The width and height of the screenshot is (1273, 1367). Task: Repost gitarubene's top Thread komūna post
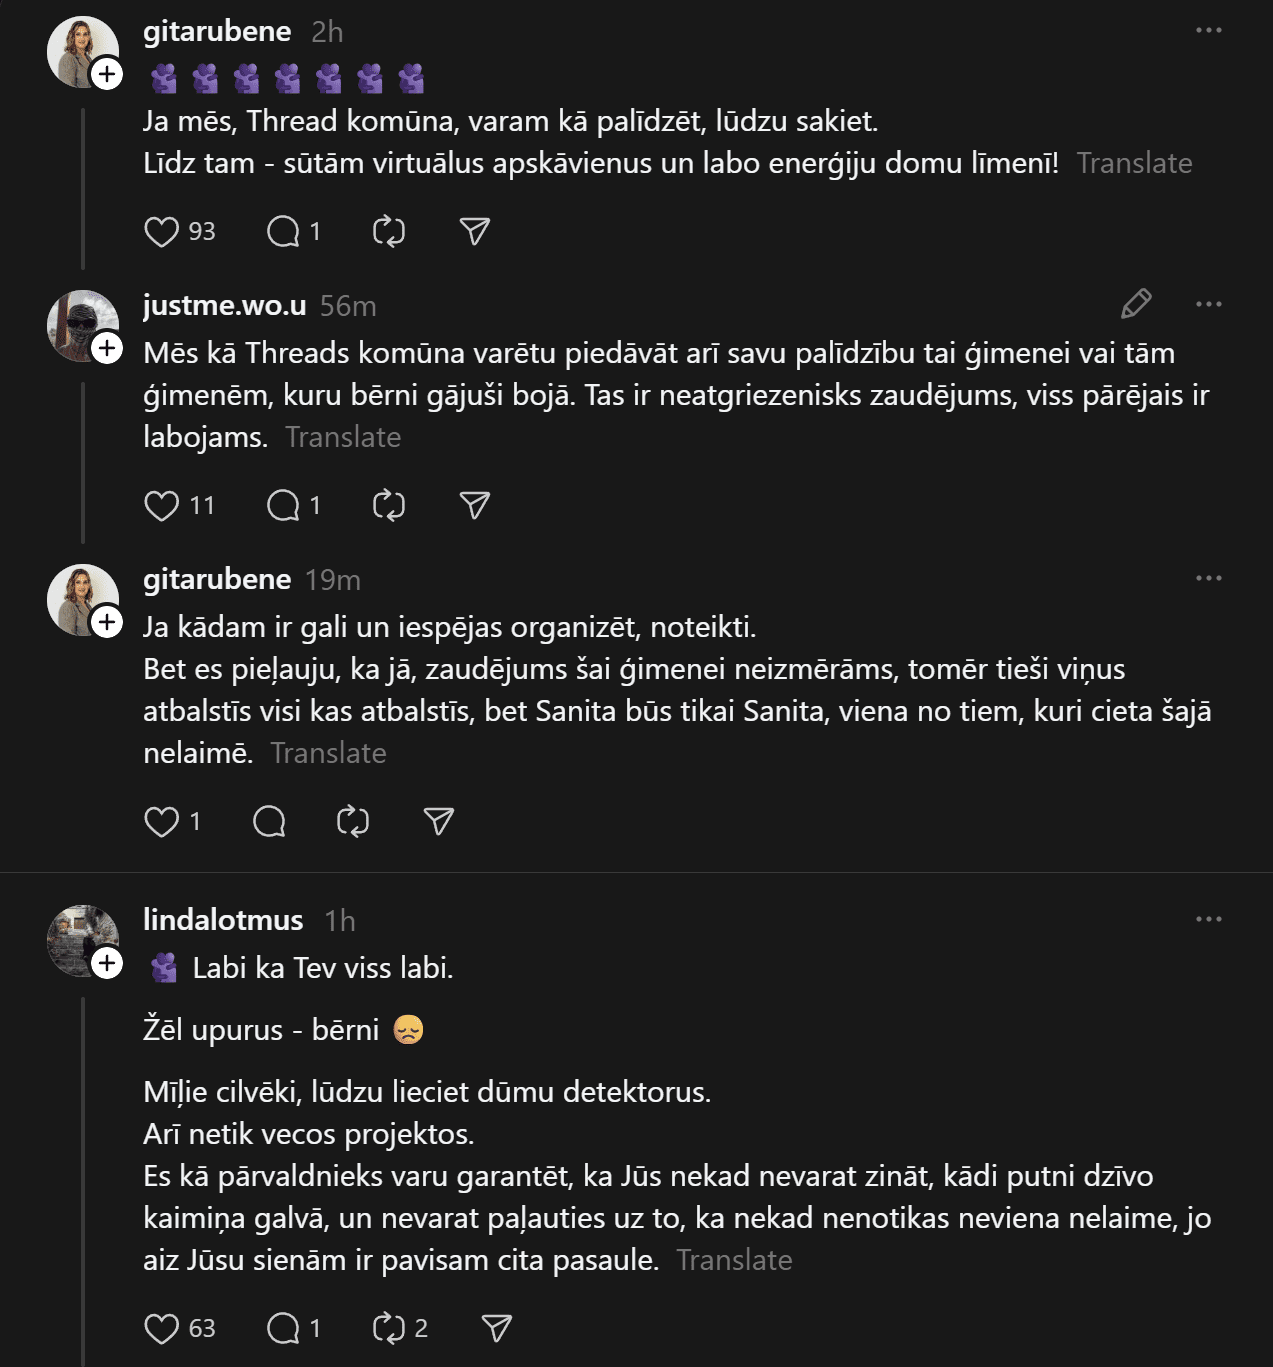point(388,232)
